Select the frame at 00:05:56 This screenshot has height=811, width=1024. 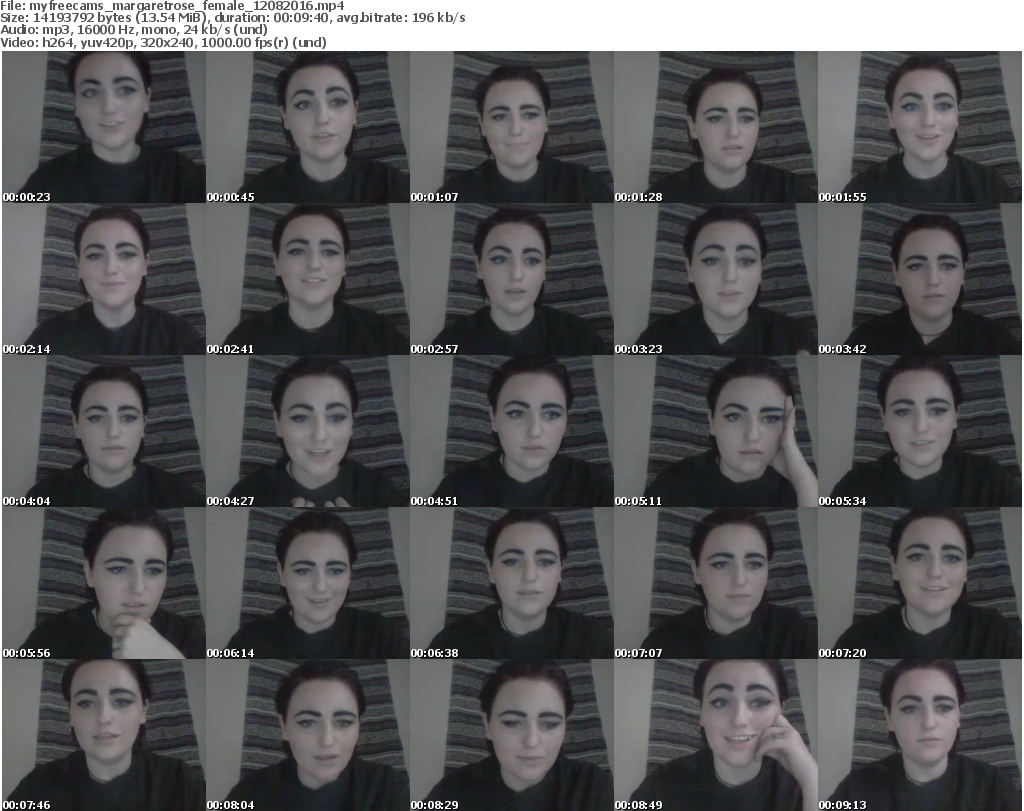104,583
